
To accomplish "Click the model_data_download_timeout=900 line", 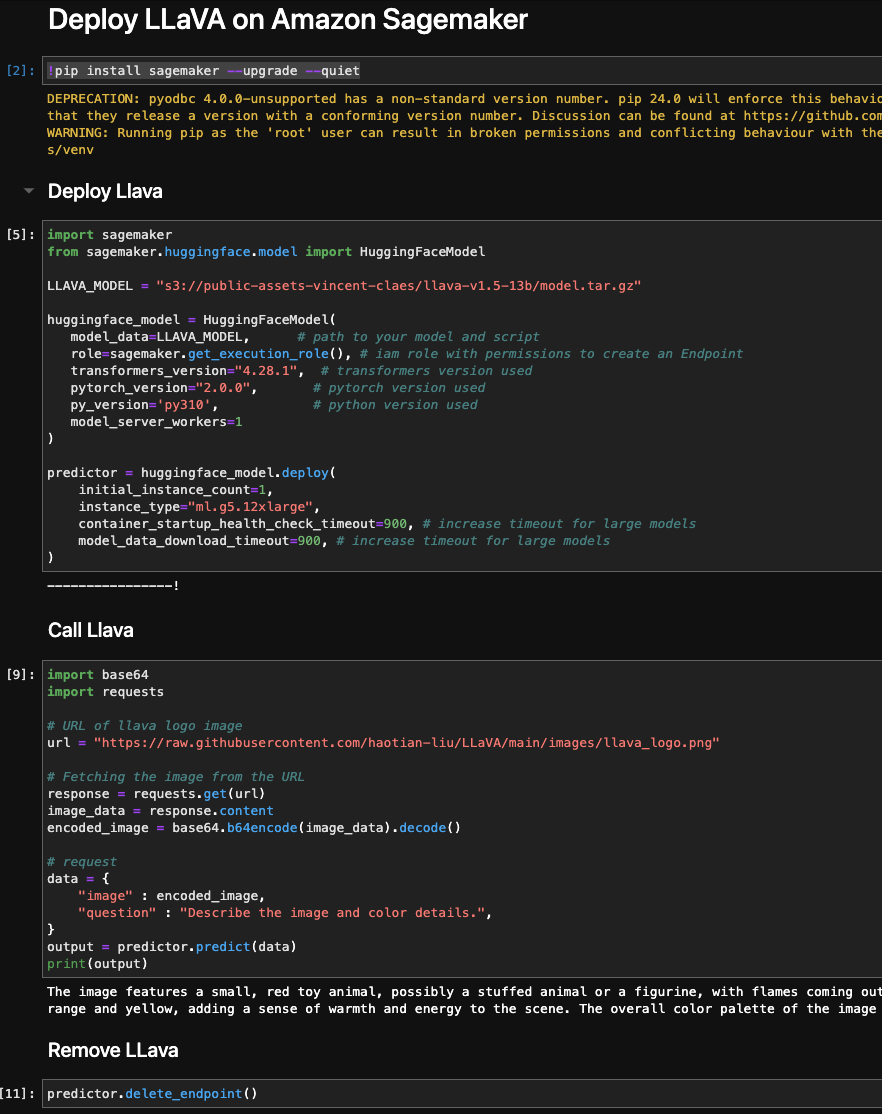I will [x=344, y=541].
